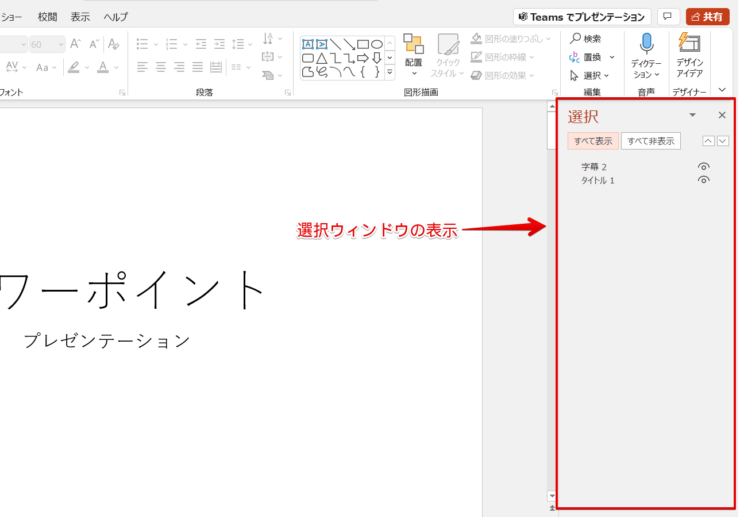Click the increase font size icon
Image resolution: width=740 pixels, height=517 pixels.
[77, 44]
